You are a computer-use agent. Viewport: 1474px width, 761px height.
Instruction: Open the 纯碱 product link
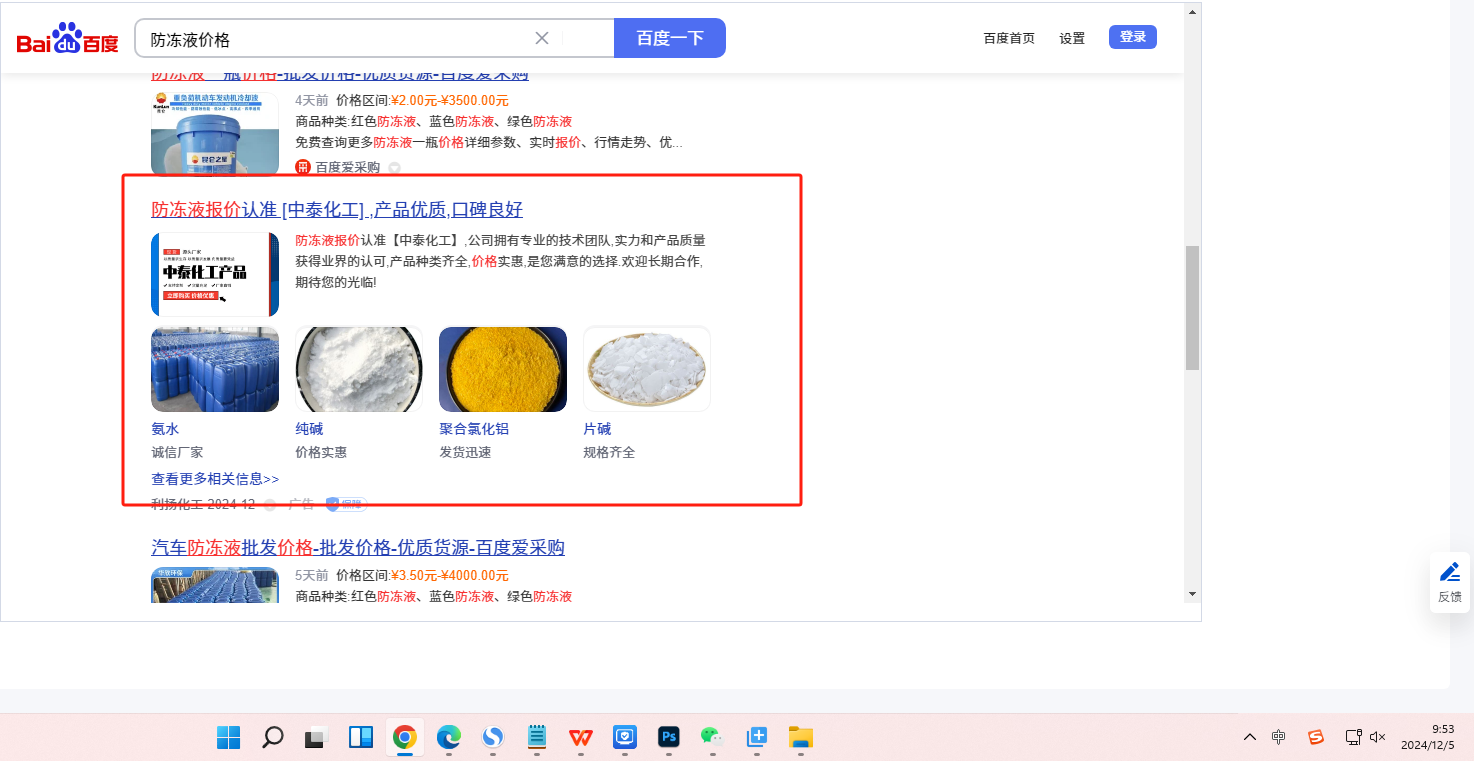309,429
